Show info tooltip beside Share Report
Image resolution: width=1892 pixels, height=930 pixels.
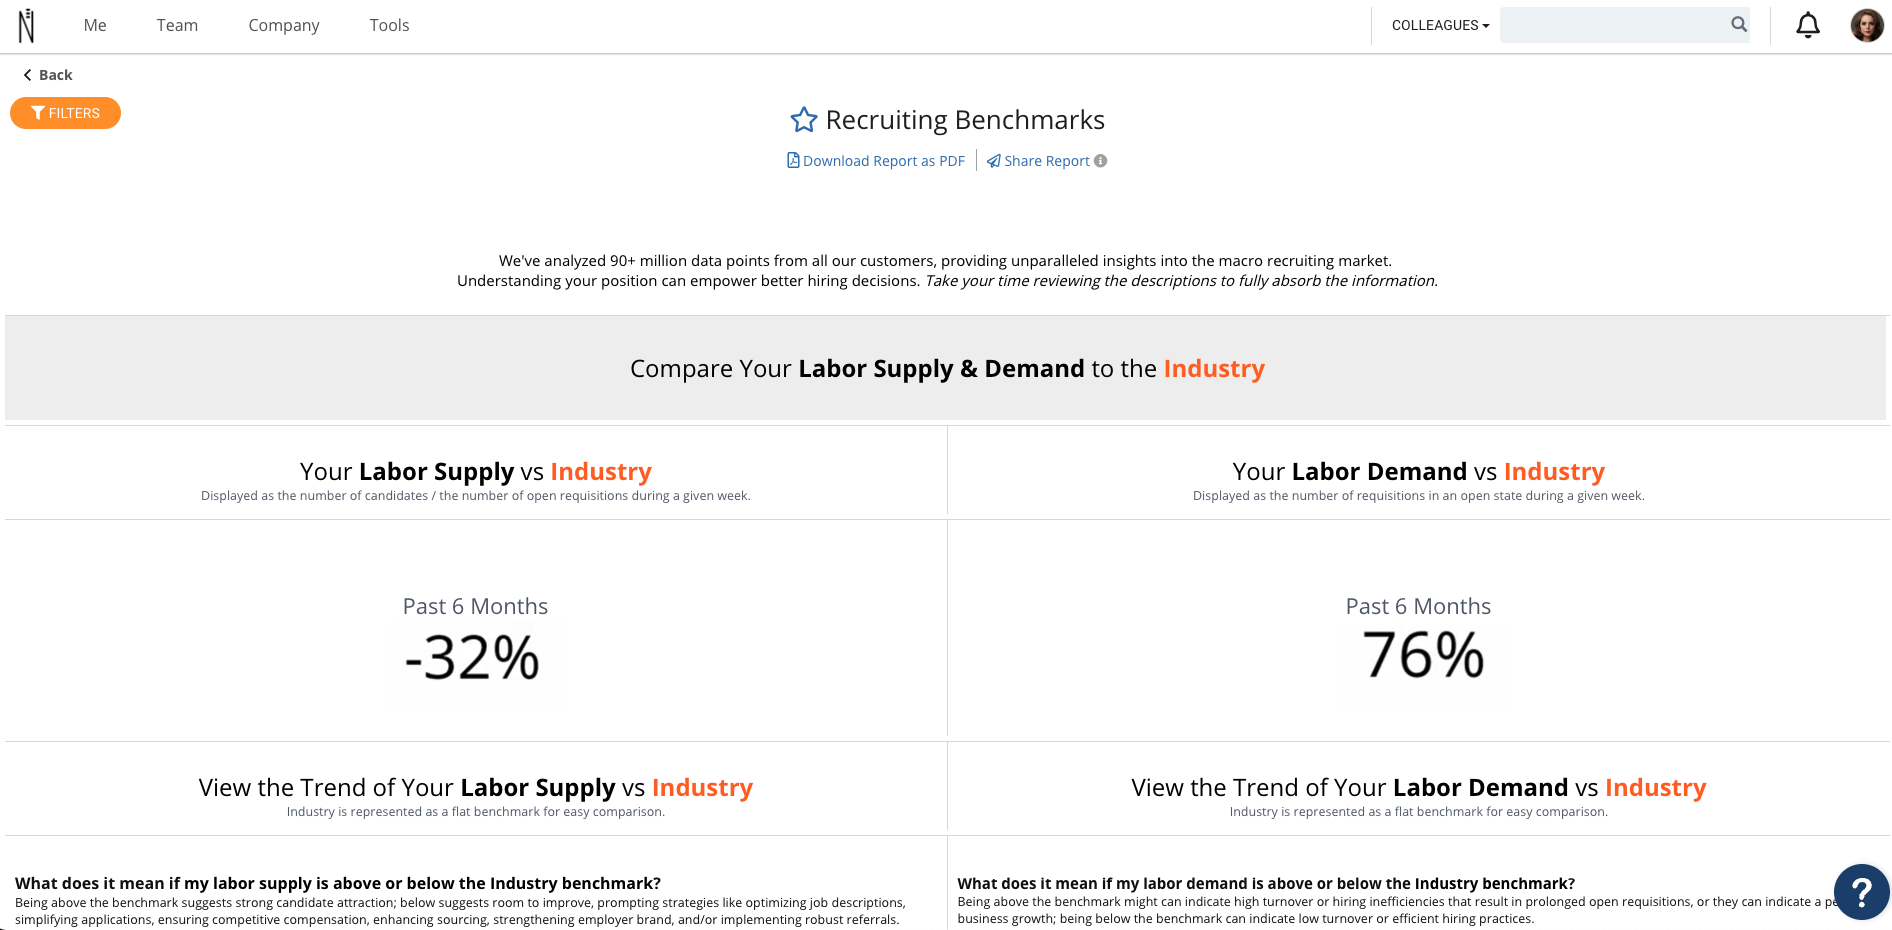(1100, 161)
